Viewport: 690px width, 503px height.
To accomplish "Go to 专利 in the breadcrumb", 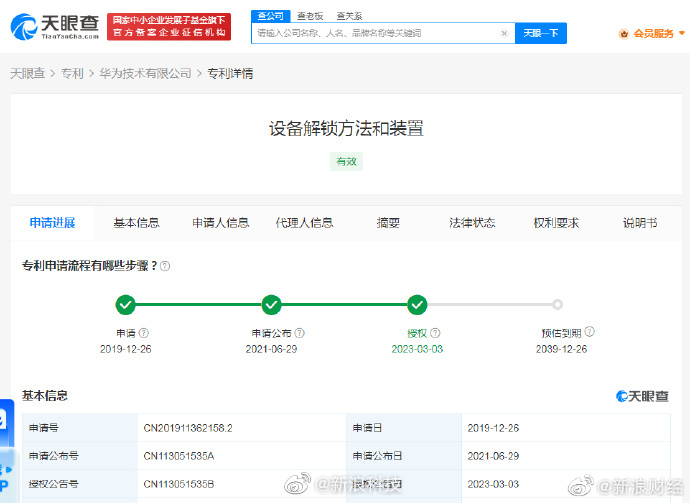I will pos(72,74).
